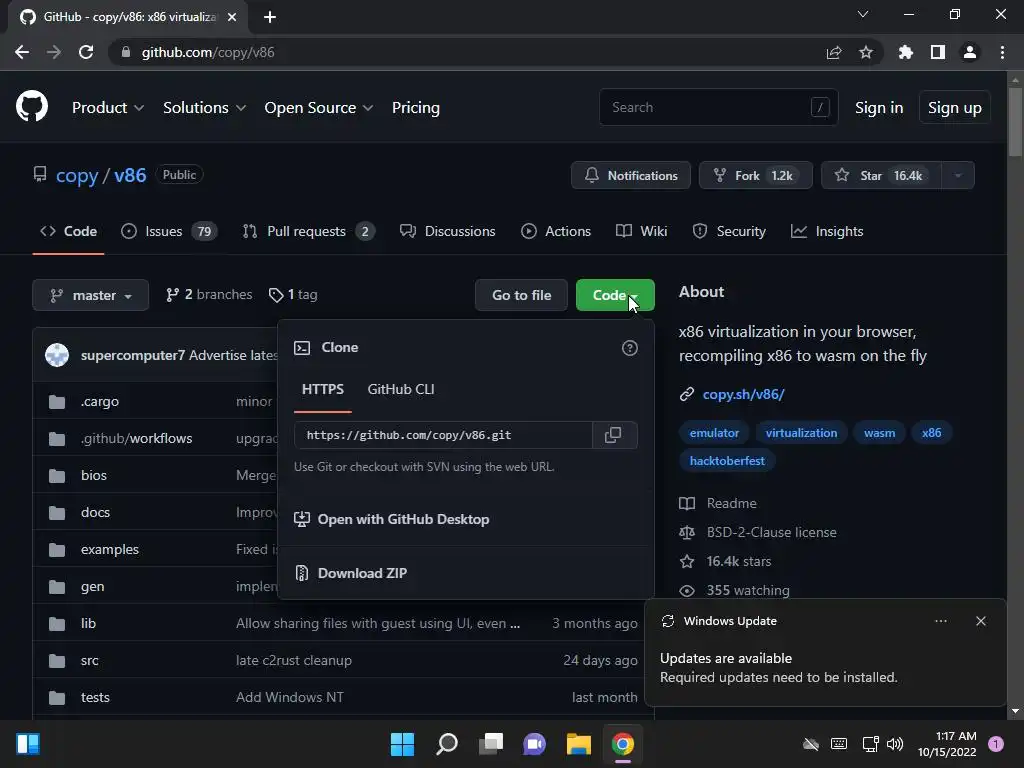Screen dimensions: 1024x768
Task: Choose Open with GitHub Desktop
Action: click(x=391, y=519)
